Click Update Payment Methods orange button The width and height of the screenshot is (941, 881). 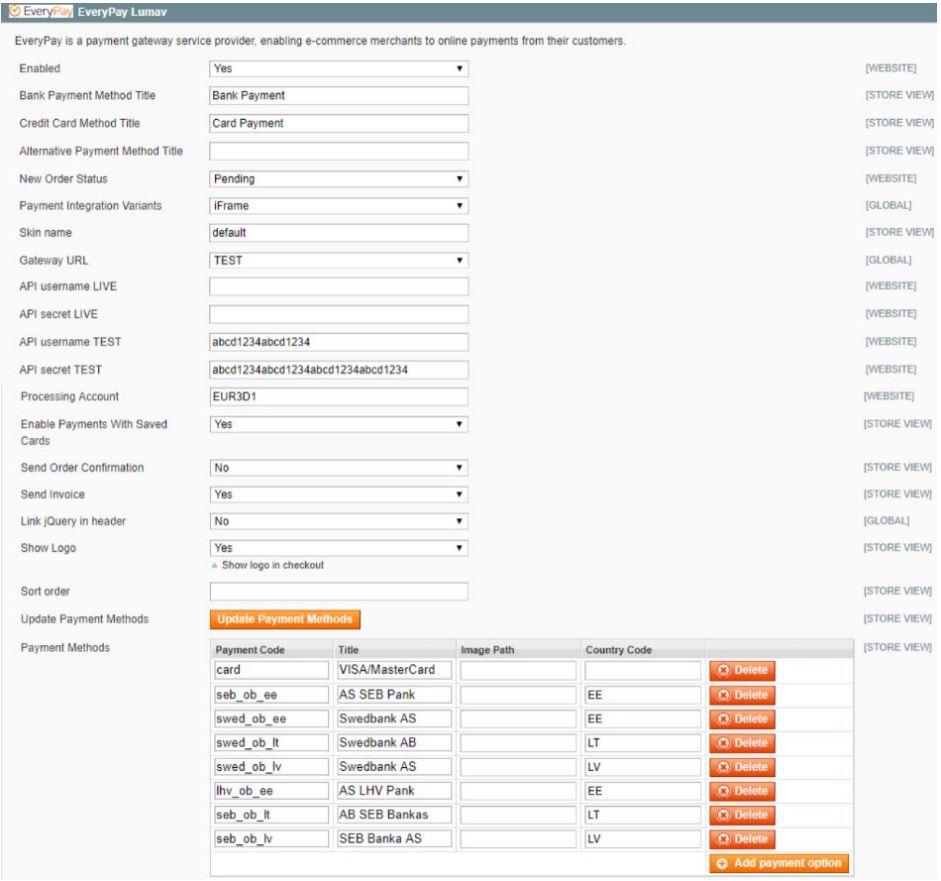[x=285, y=619]
